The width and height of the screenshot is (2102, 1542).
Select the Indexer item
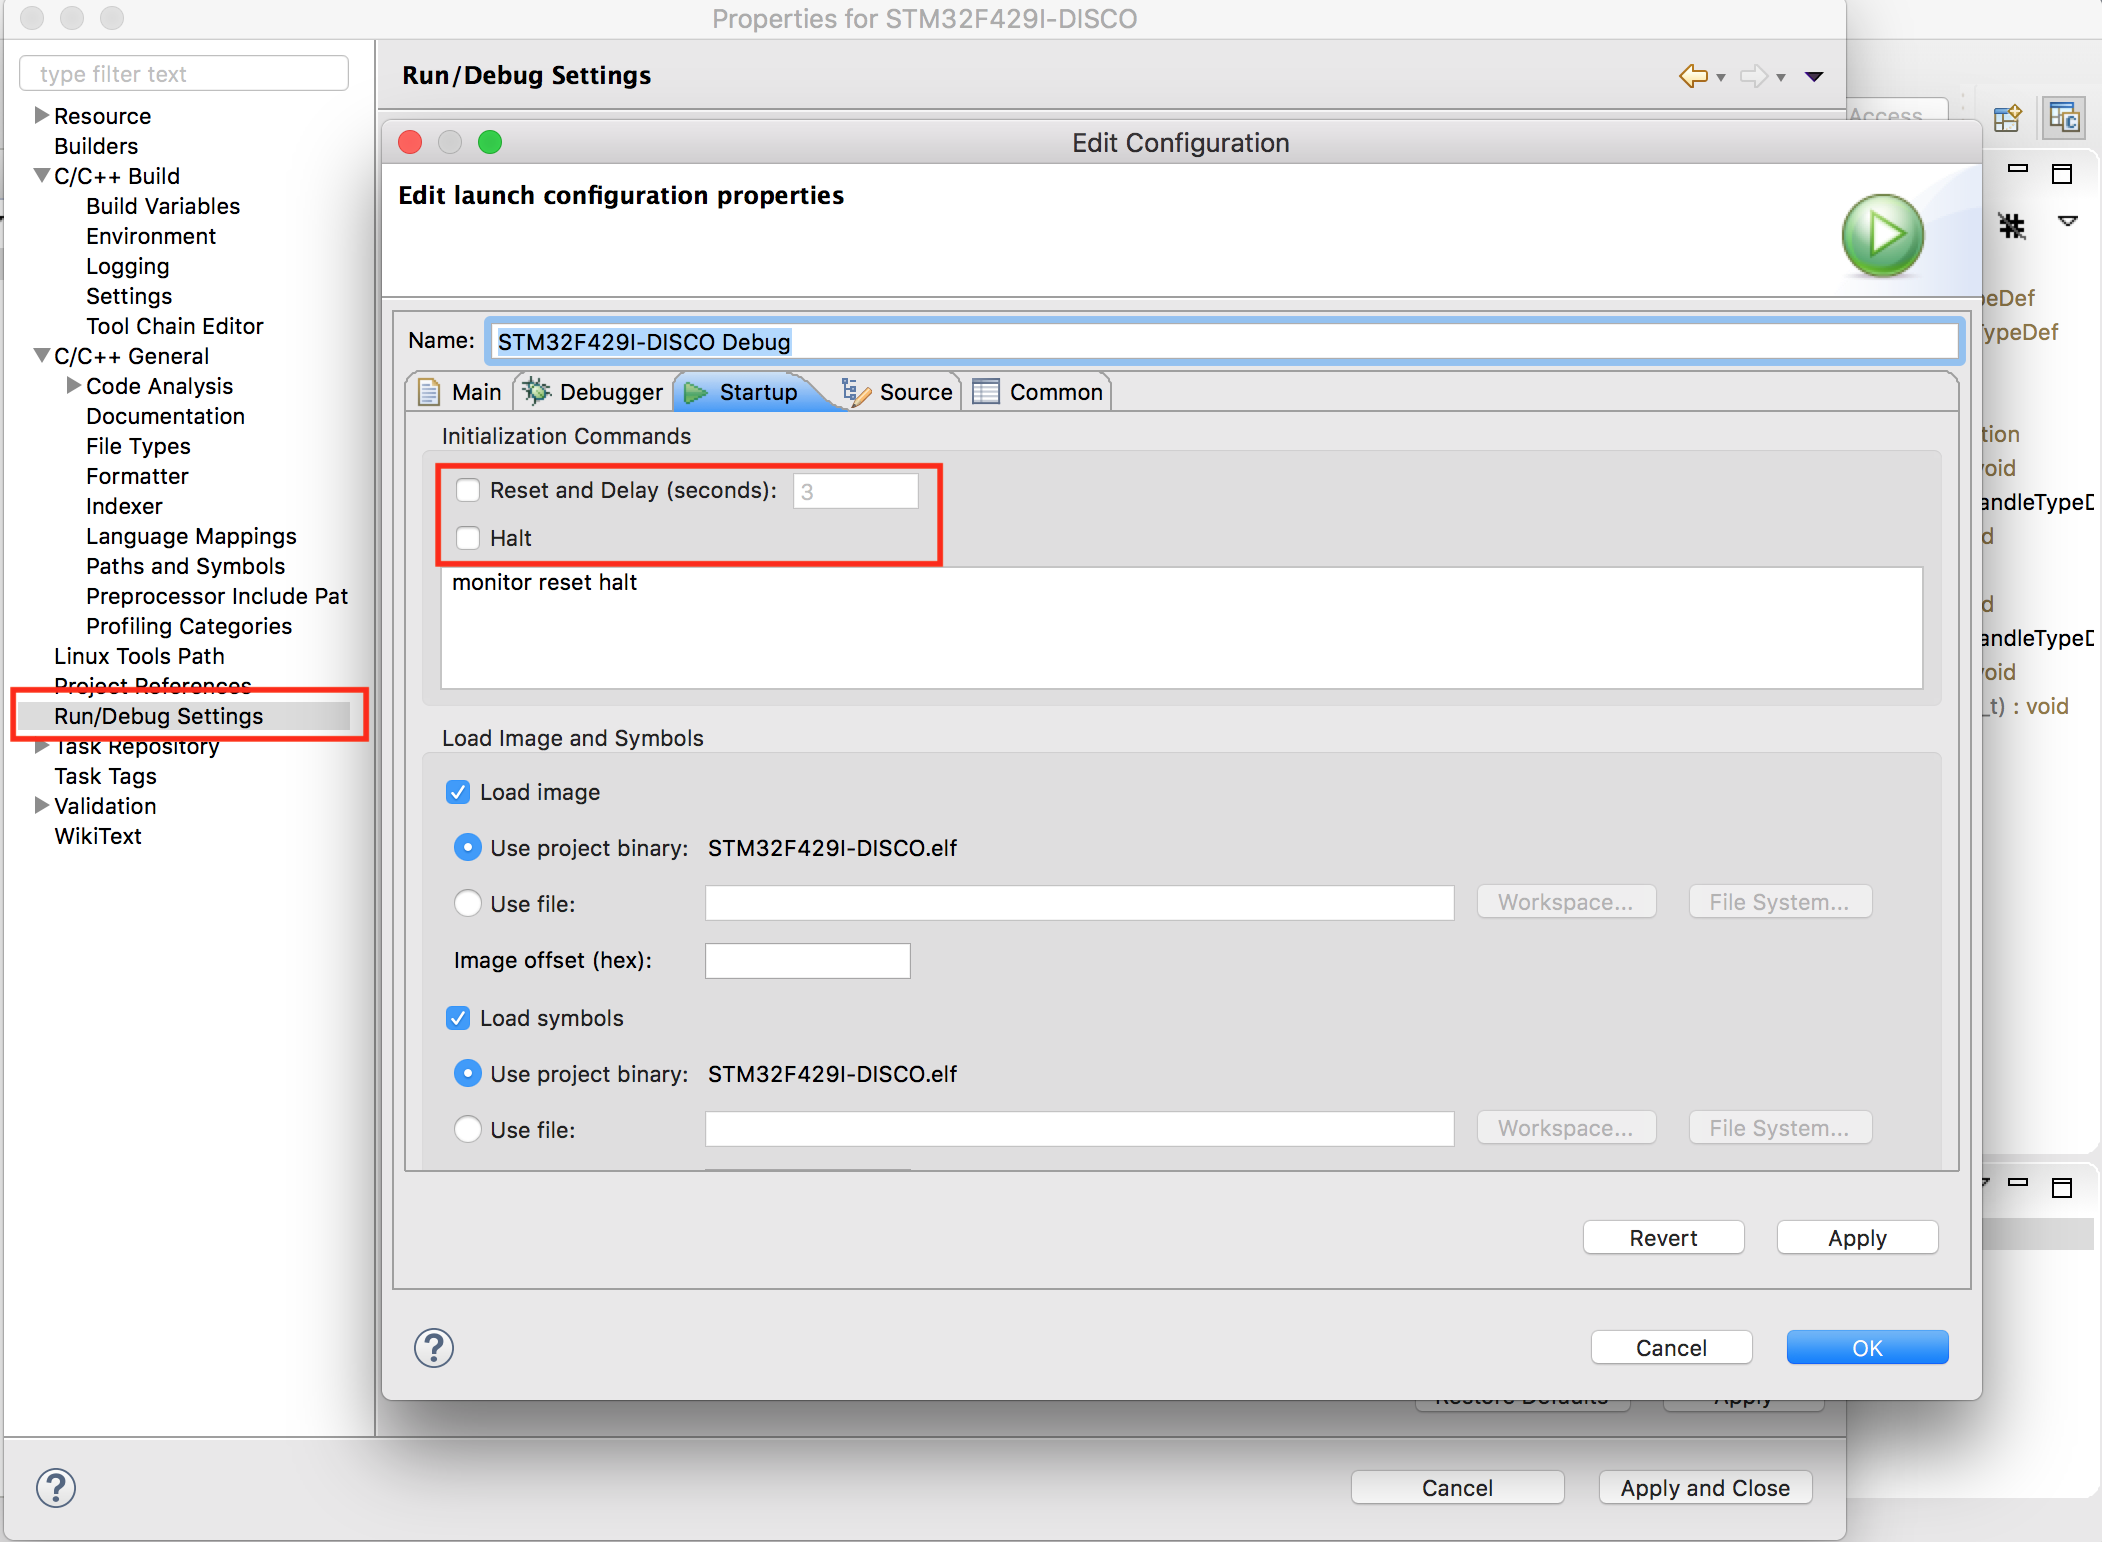click(x=124, y=506)
